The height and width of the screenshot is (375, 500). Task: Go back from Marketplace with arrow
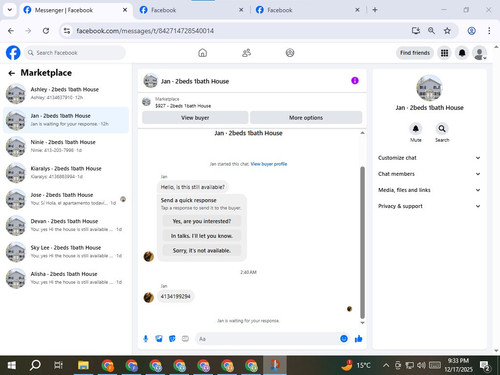[12, 73]
